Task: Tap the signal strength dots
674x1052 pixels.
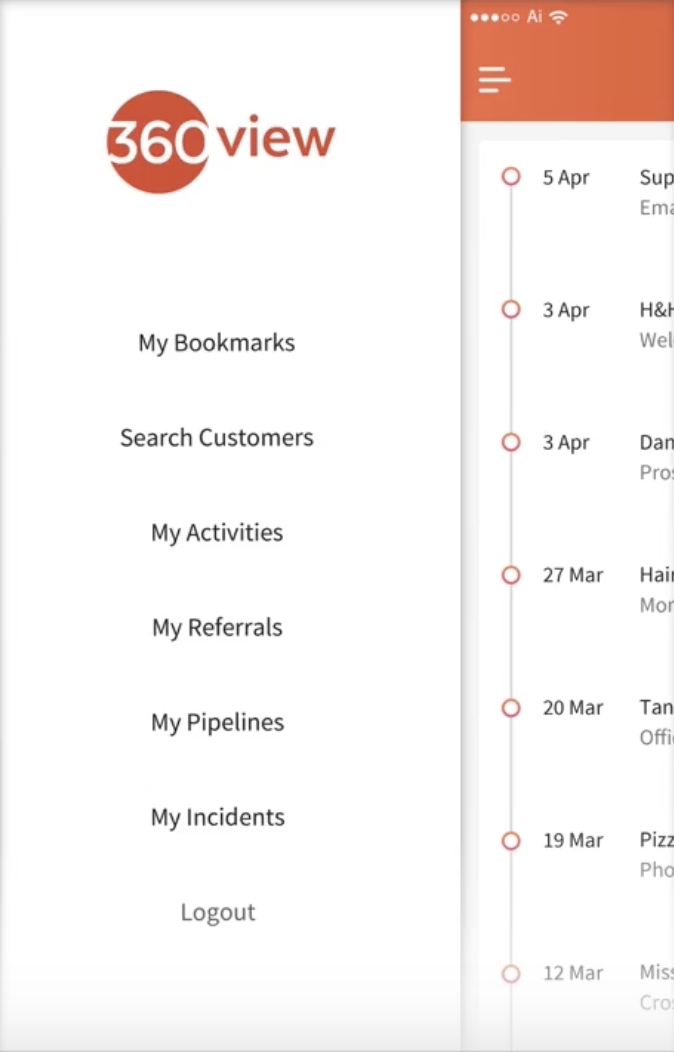Action: [x=495, y=17]
